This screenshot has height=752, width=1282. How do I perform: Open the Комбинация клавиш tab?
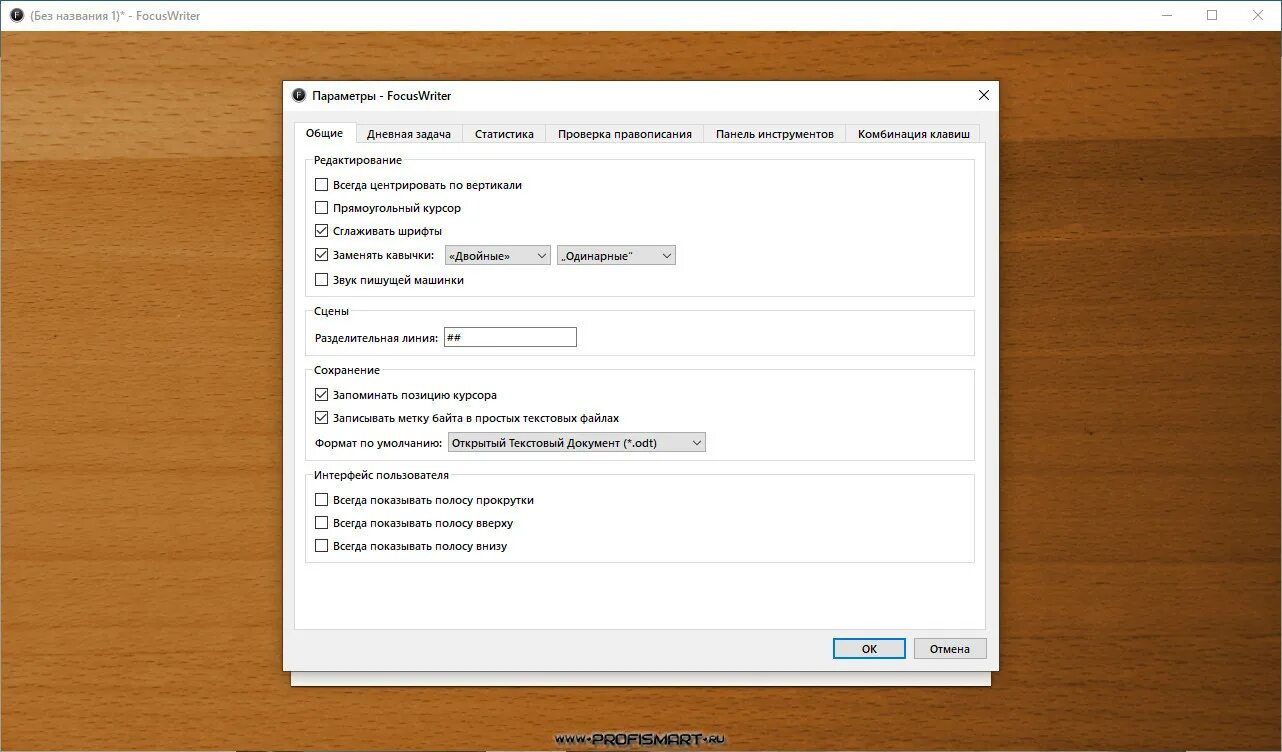913,134
